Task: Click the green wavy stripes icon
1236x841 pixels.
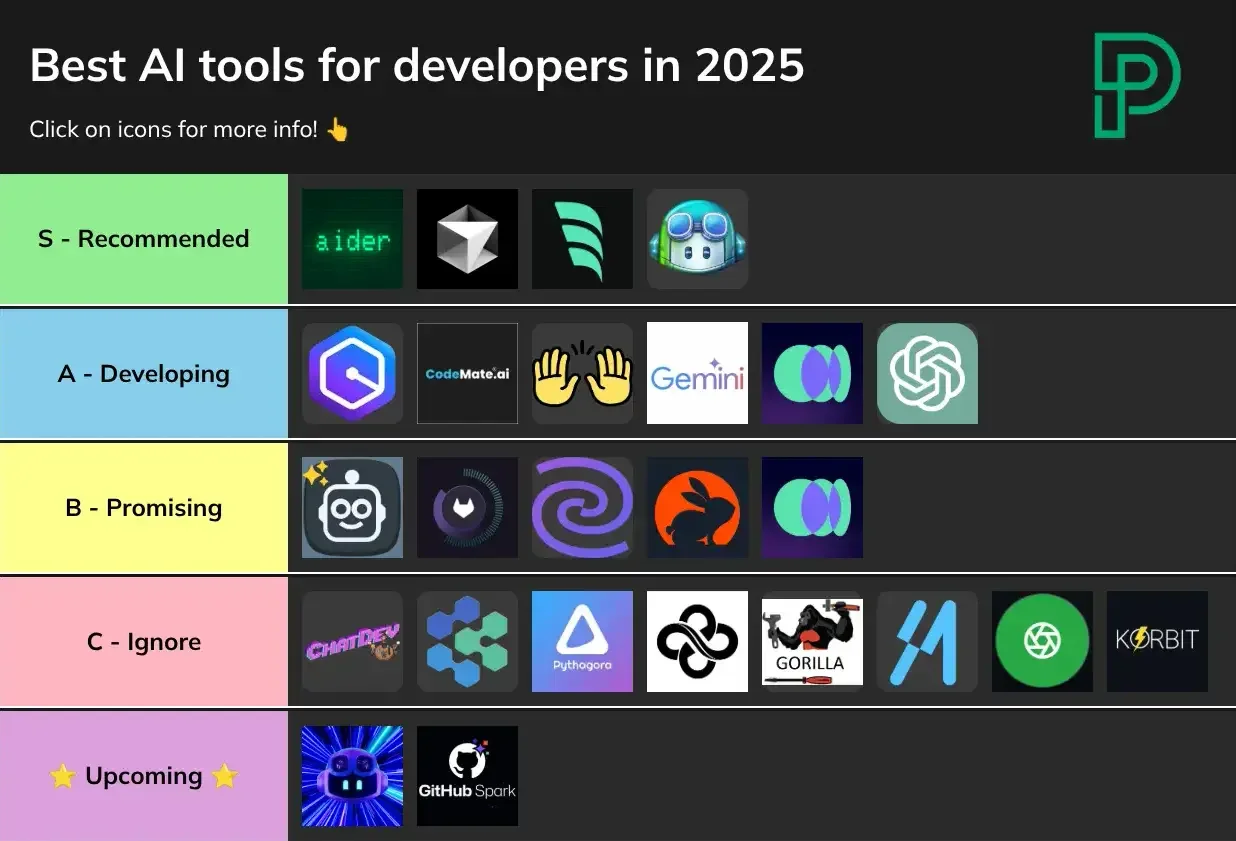Action: point(582,239)
